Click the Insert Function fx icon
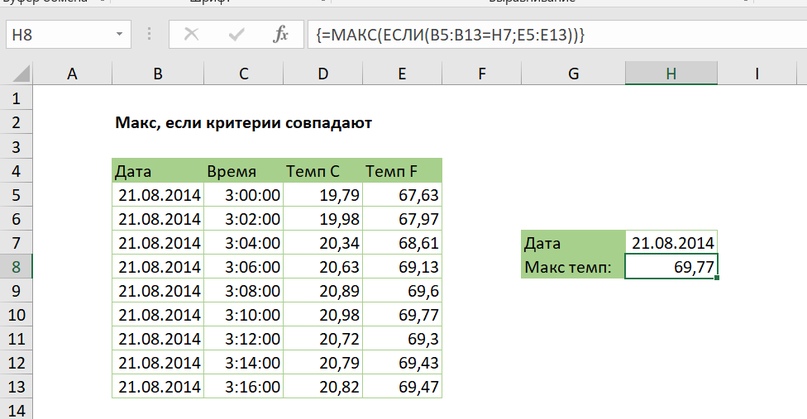Image resolution: width=807 pixels, height=419 pixels. [280, 34]
